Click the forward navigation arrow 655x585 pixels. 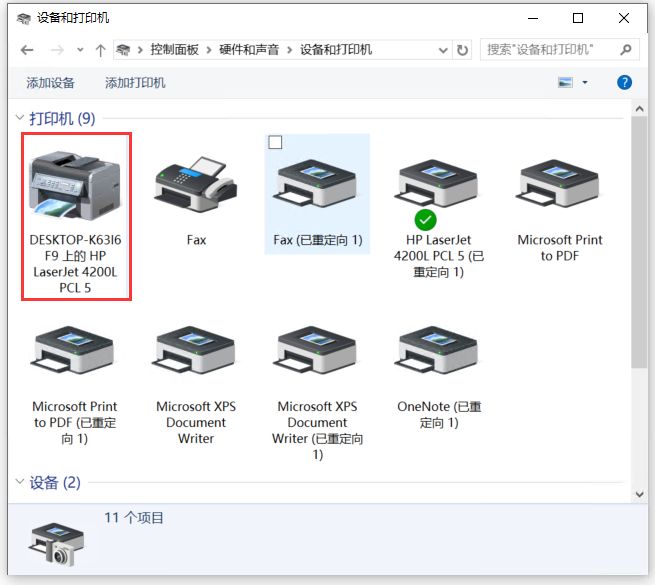click(57, 50)
